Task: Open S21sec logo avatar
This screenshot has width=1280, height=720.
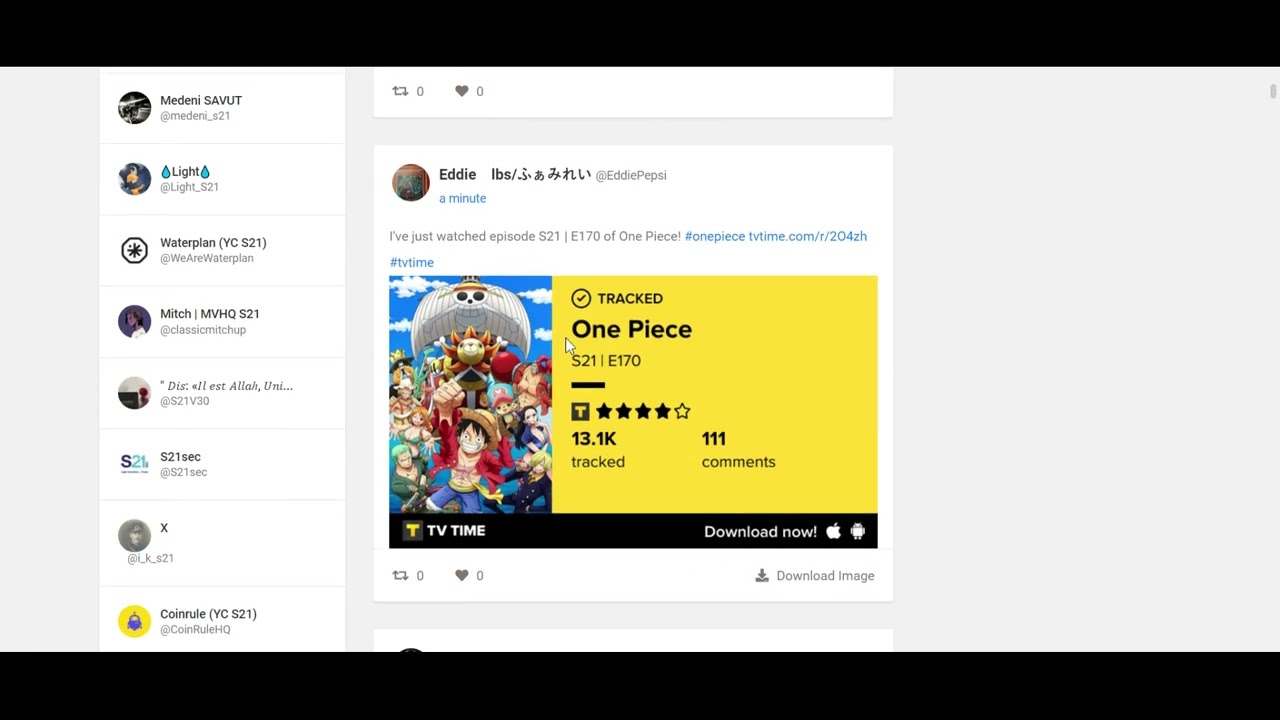Action: click(x=134, y=464)
